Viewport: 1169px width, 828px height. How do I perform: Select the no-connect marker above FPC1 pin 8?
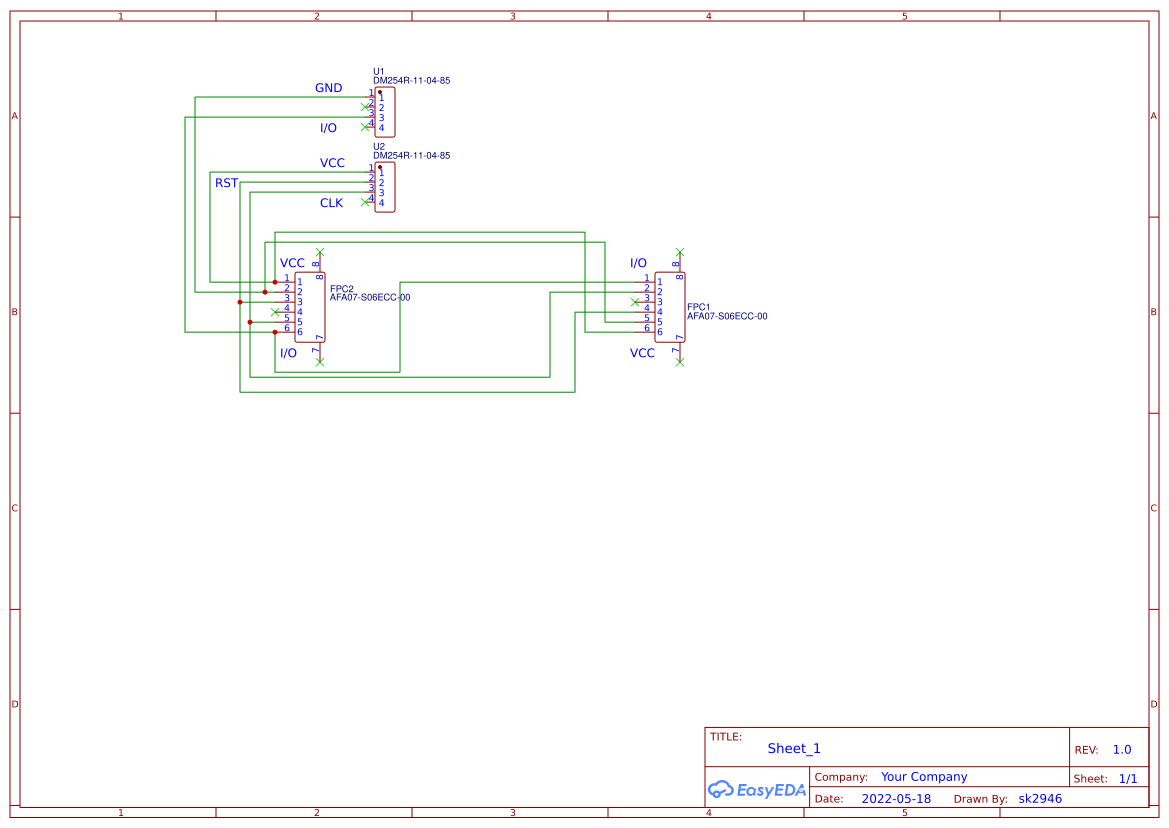(680, 251)
